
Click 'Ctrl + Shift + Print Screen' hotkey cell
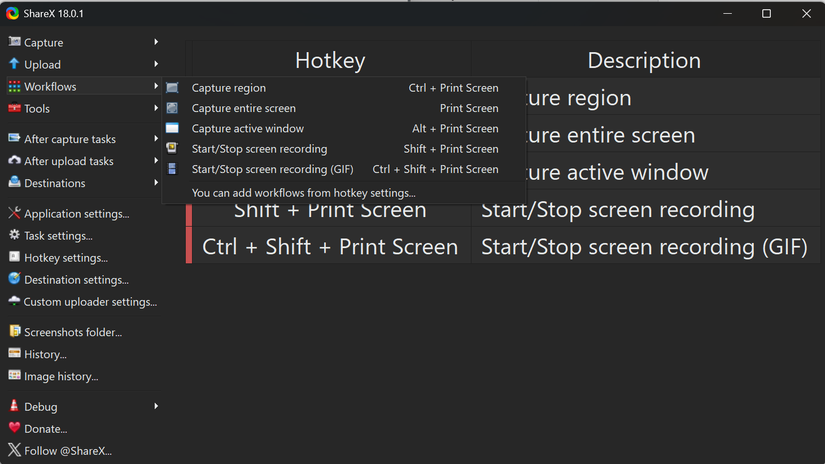coord(330,247)
